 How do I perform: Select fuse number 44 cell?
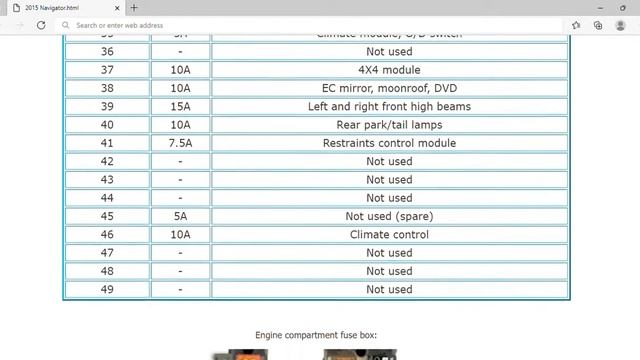pyautogui.click(x=107, y=198)
